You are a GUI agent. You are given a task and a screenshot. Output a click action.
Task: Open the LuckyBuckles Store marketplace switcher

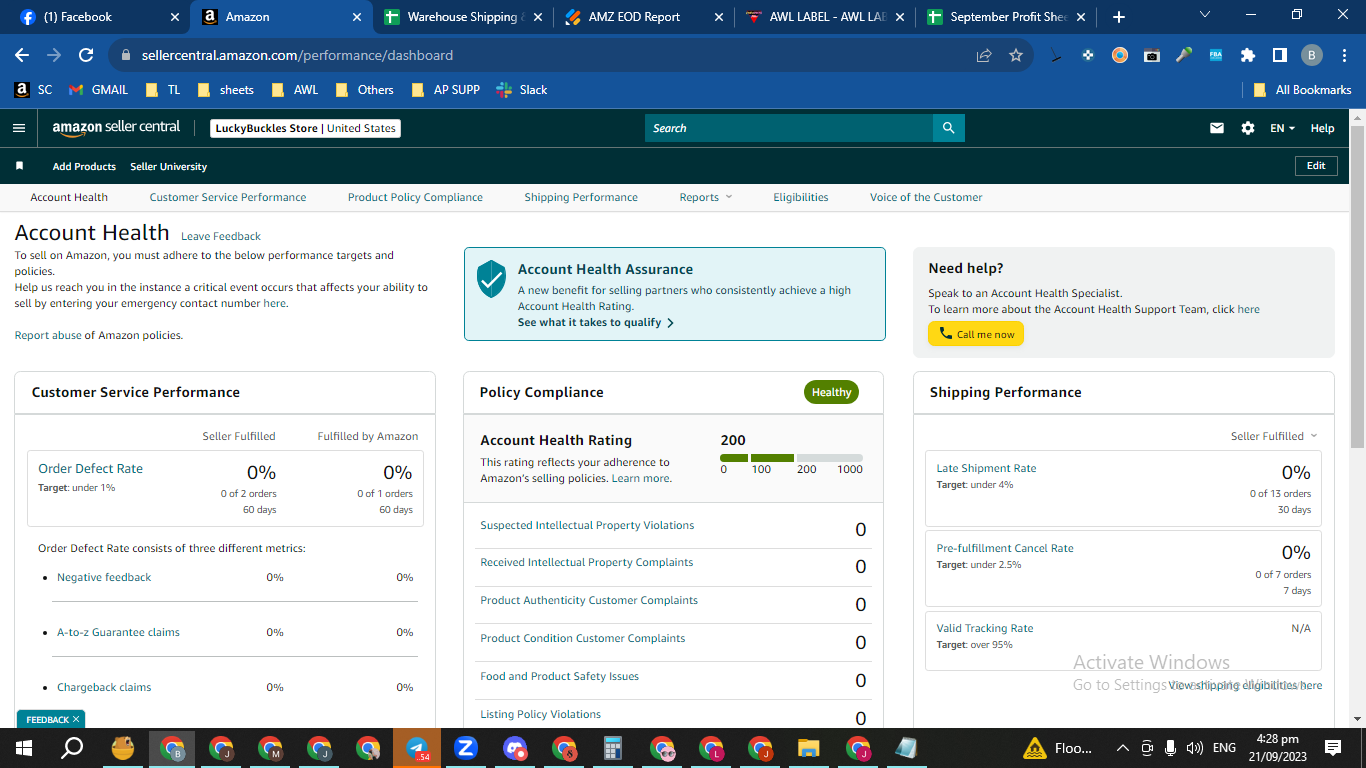tap(306, 128)
